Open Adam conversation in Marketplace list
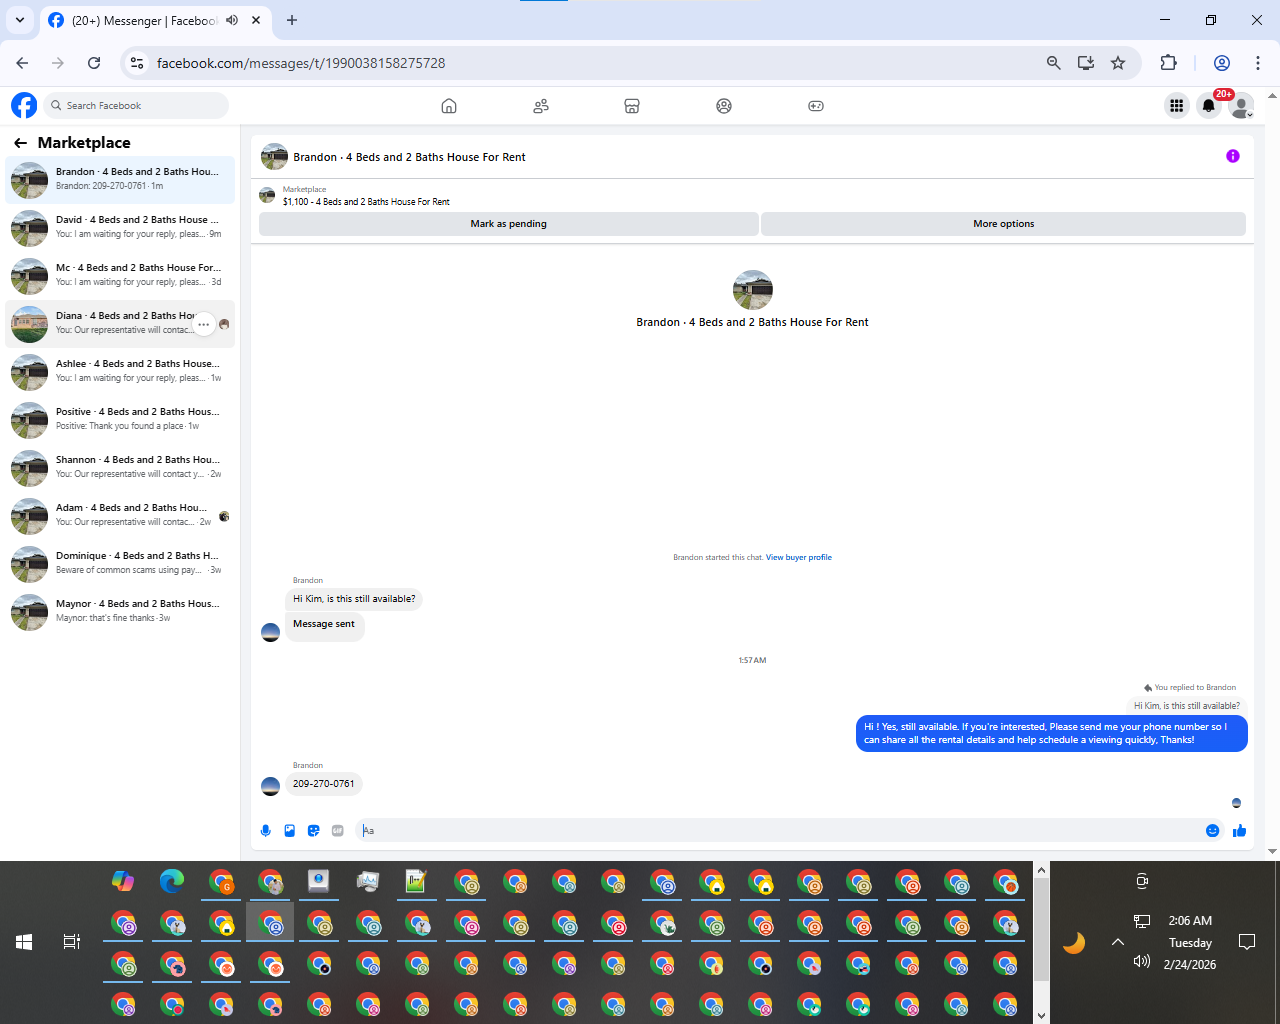The image size is (1280, 1024). tap(120, 516)
